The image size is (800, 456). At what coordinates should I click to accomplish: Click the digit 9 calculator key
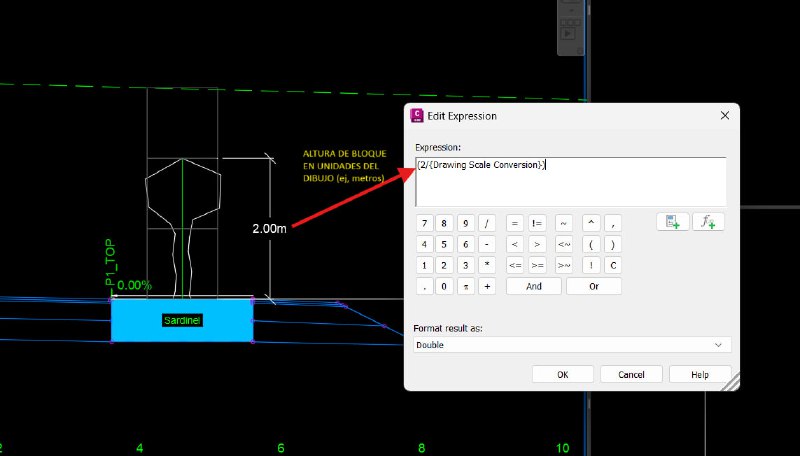click(x=465, y=223)
